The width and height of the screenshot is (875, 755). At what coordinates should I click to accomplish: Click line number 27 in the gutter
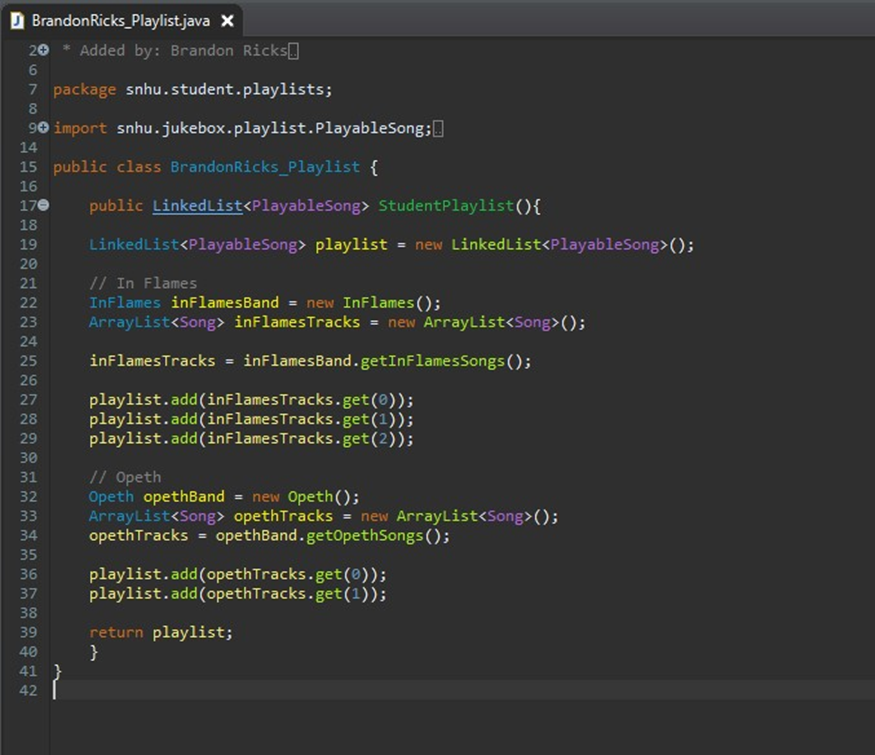(x=27, y=399)
